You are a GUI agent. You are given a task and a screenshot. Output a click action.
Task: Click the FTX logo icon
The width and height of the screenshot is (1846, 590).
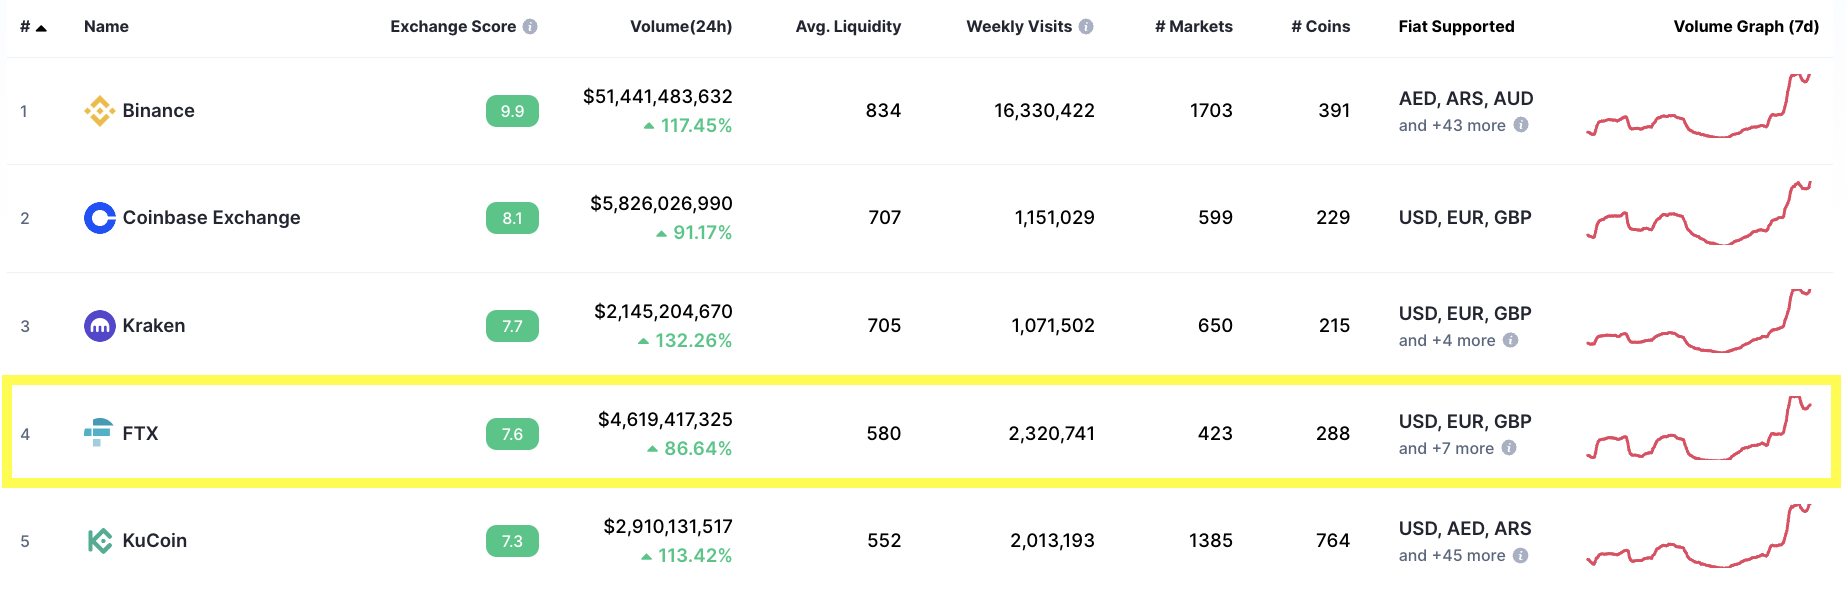click(x=98, y=433)
